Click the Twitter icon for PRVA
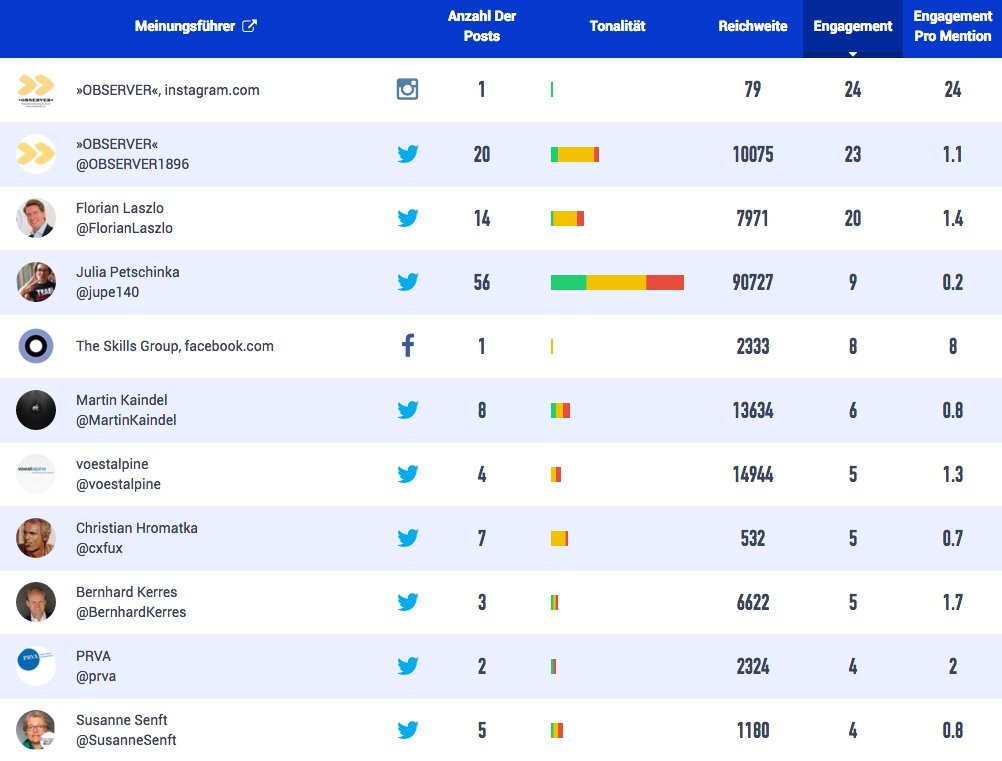Image resolution: width=1002 pixels, height=761 pixels. coord(408,666)
